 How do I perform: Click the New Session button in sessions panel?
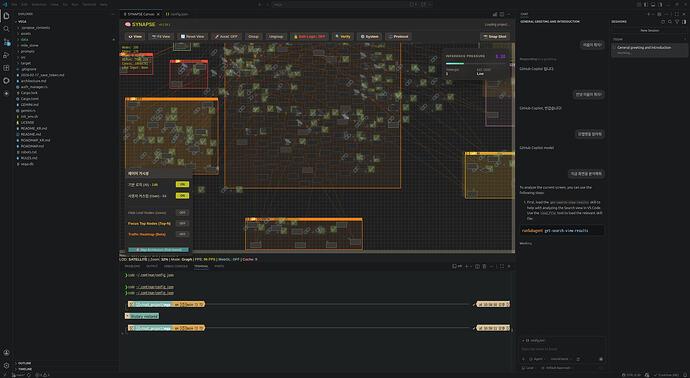650,30
